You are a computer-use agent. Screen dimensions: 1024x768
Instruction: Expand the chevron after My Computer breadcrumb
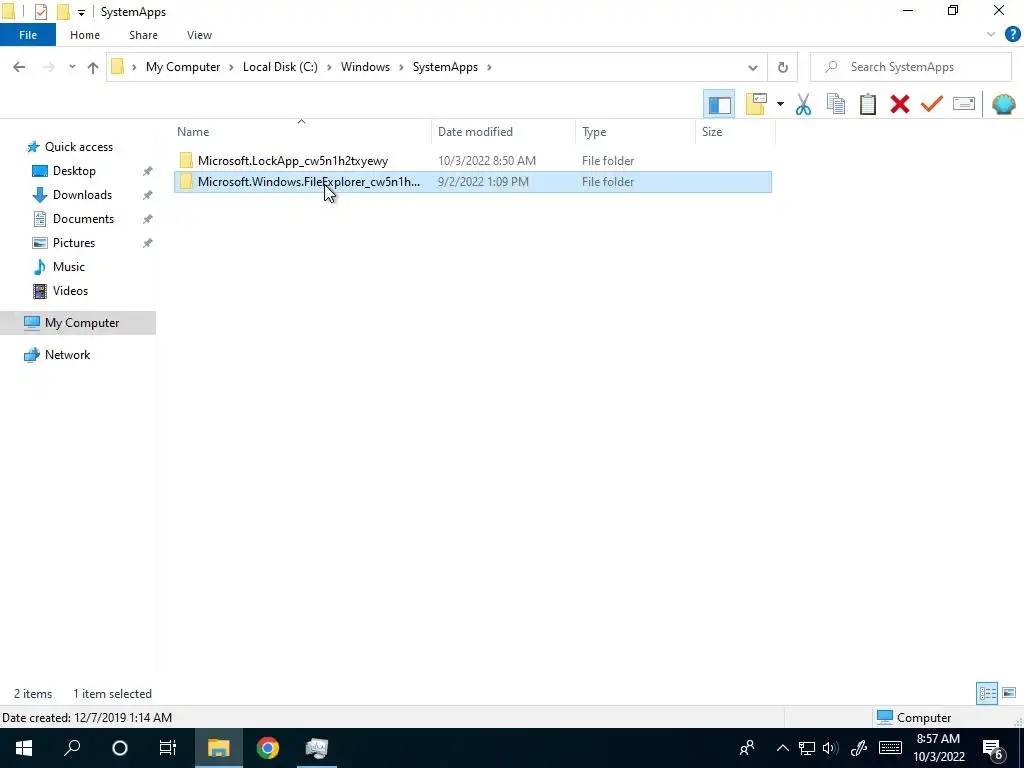(x=231, y=67)
